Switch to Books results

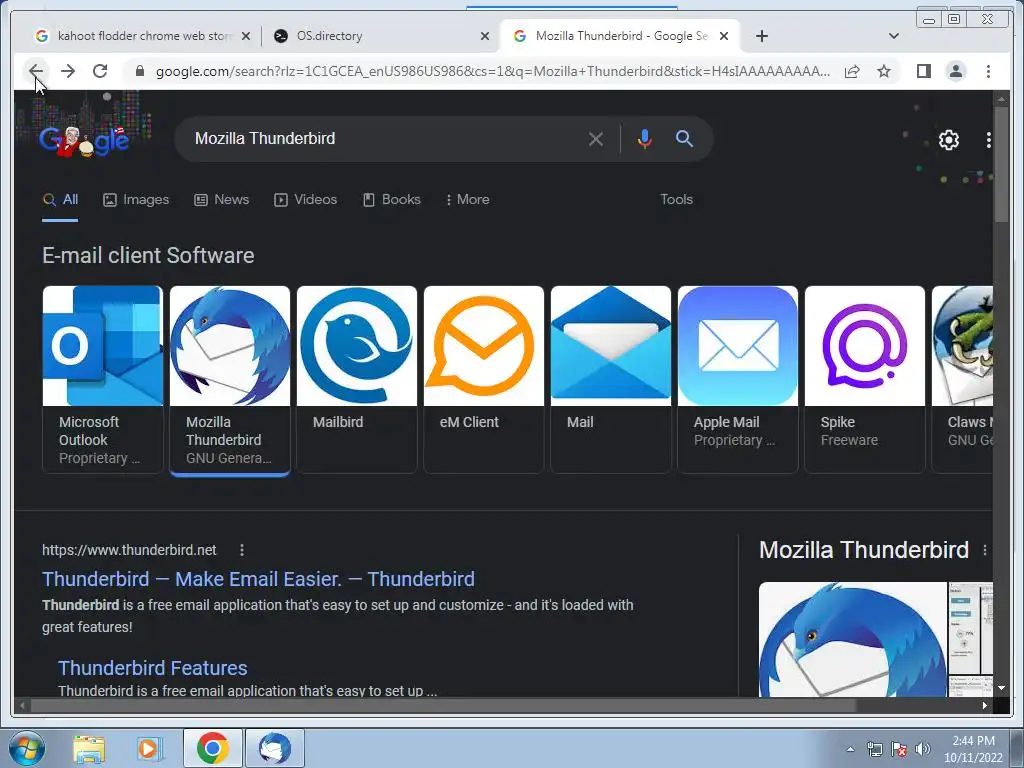(x=391, y=199)
